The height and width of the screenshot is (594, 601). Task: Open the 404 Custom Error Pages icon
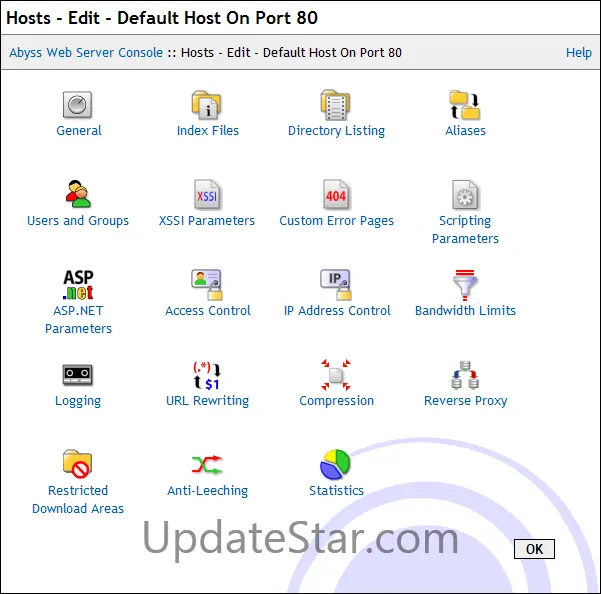point(336,195)
